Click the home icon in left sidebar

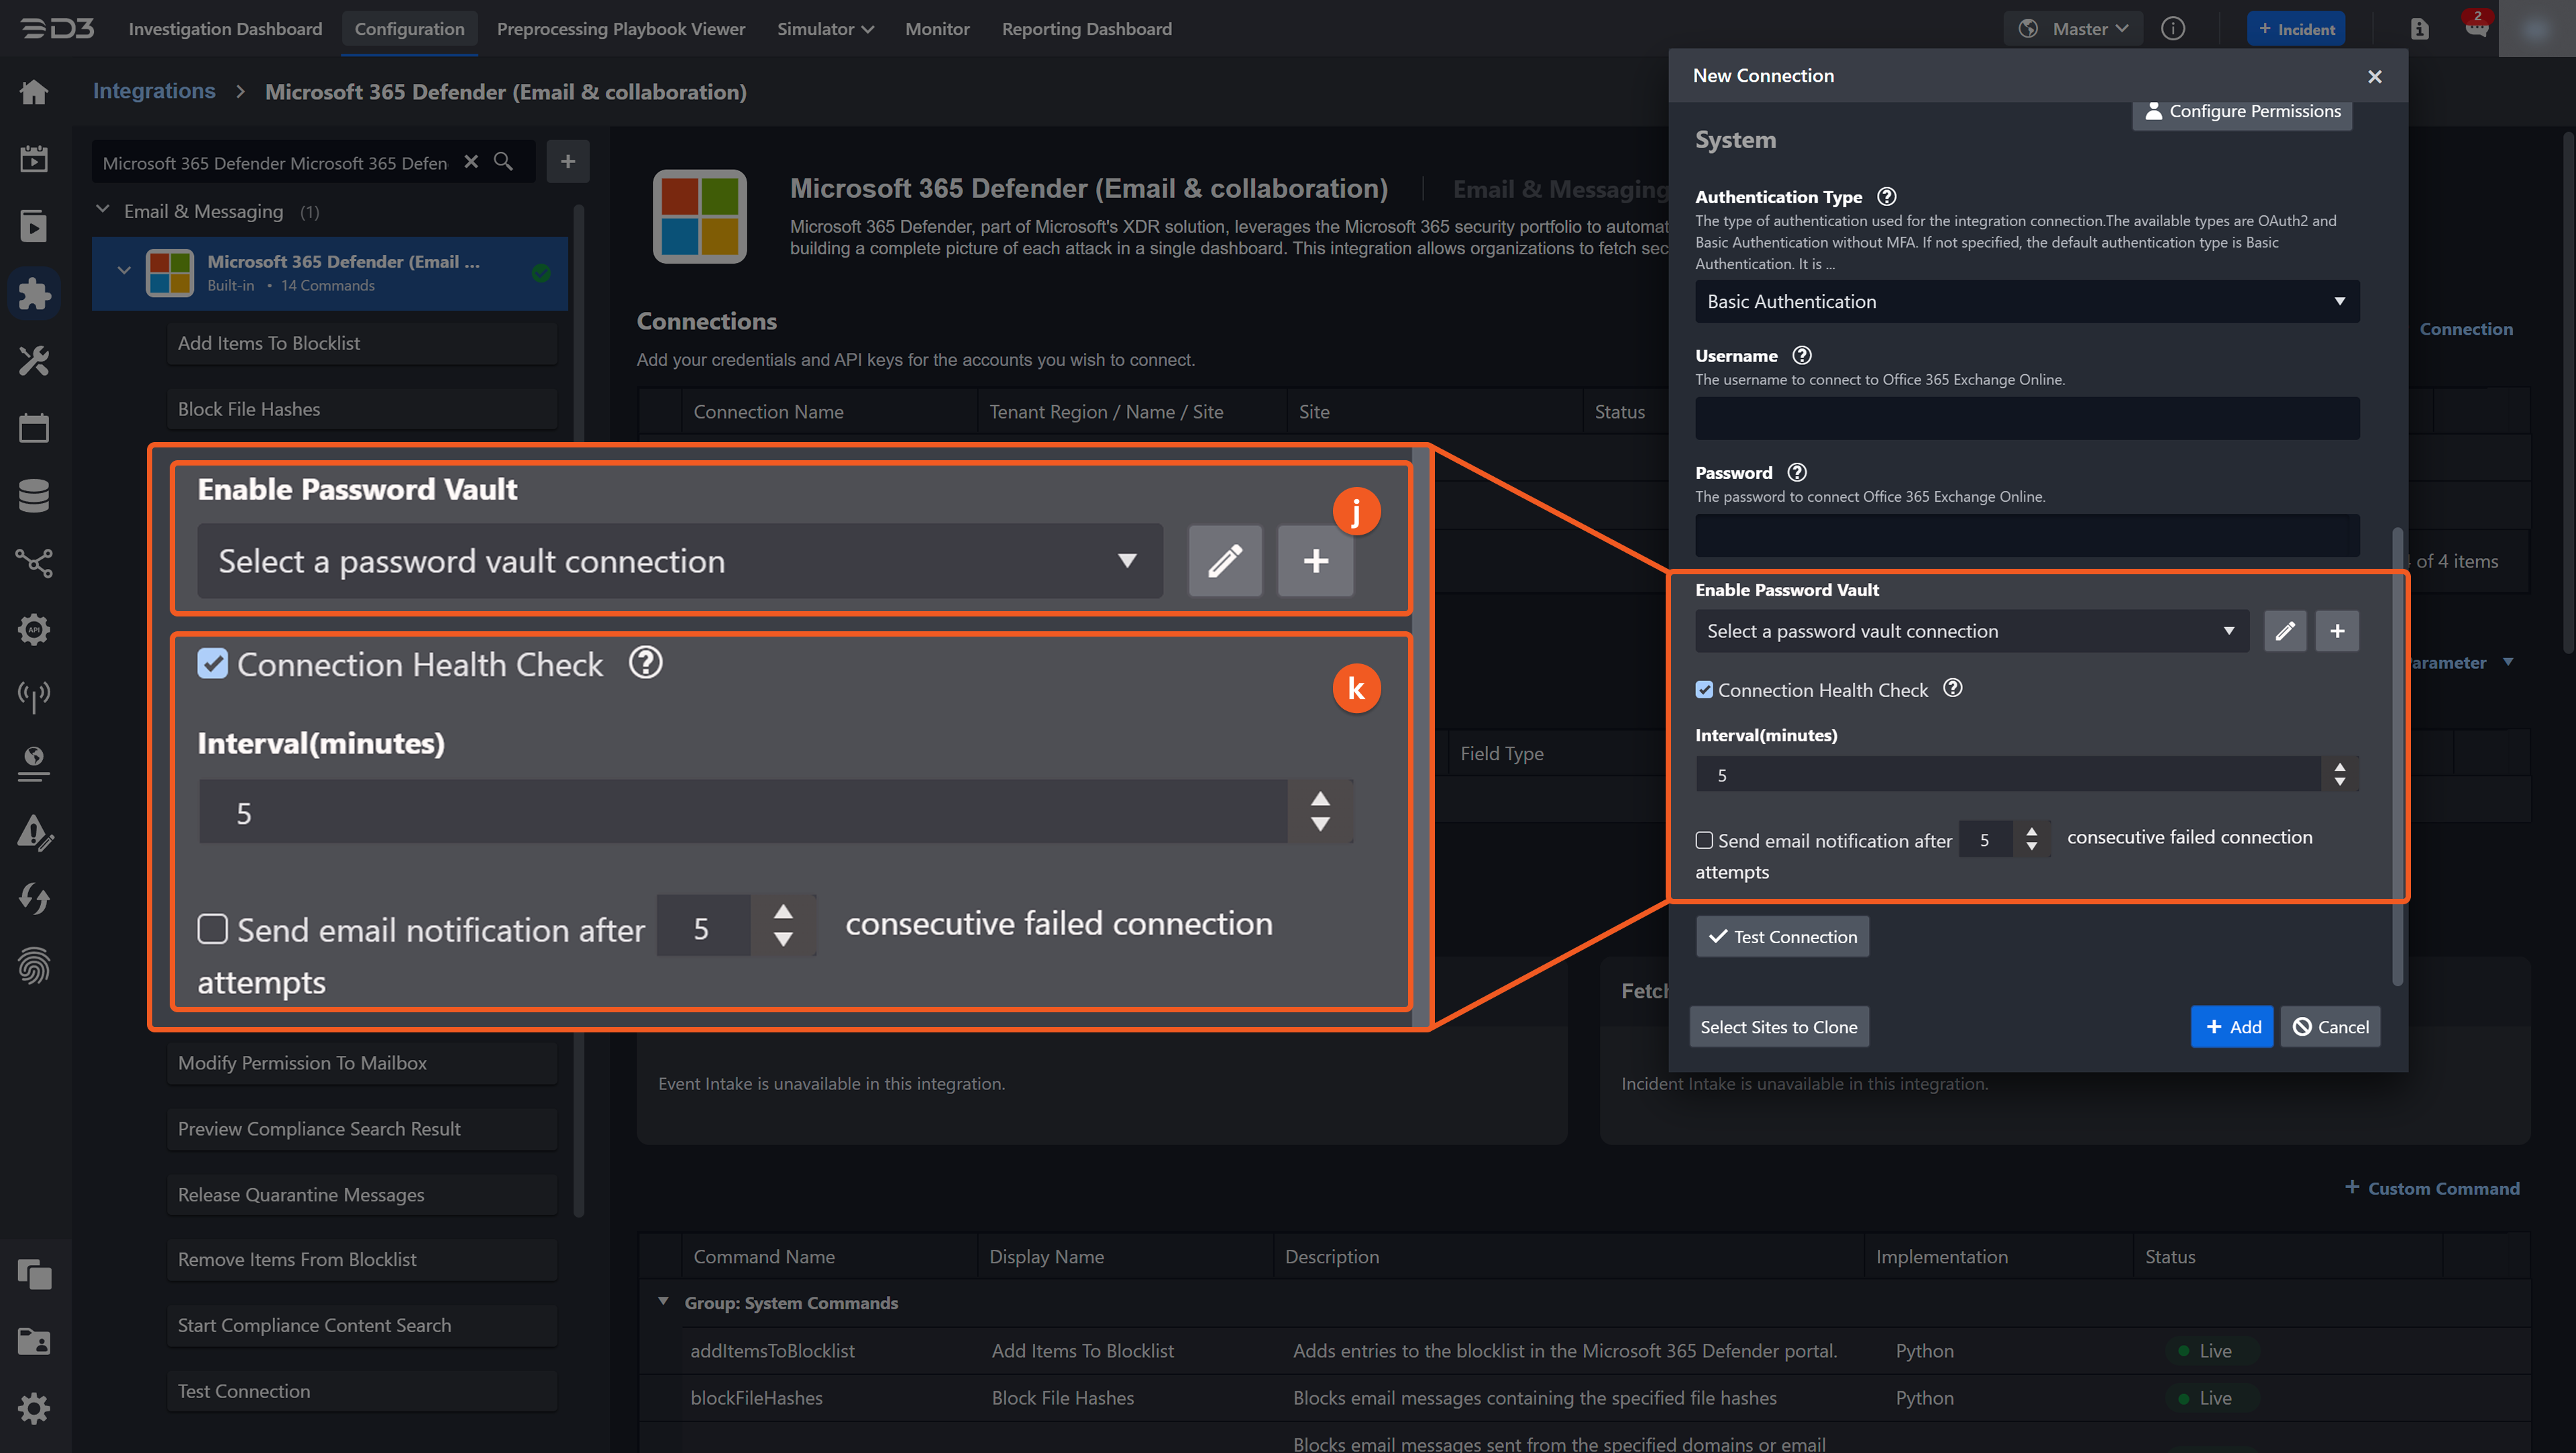34,92
